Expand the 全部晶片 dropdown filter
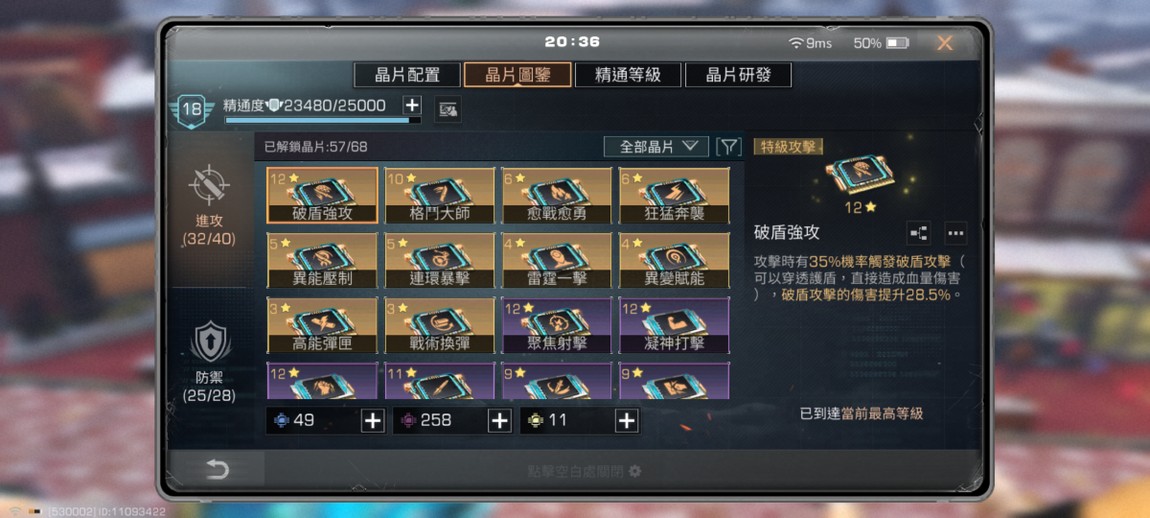This screenshot has height=518, width=1150. tap(656, 147)
